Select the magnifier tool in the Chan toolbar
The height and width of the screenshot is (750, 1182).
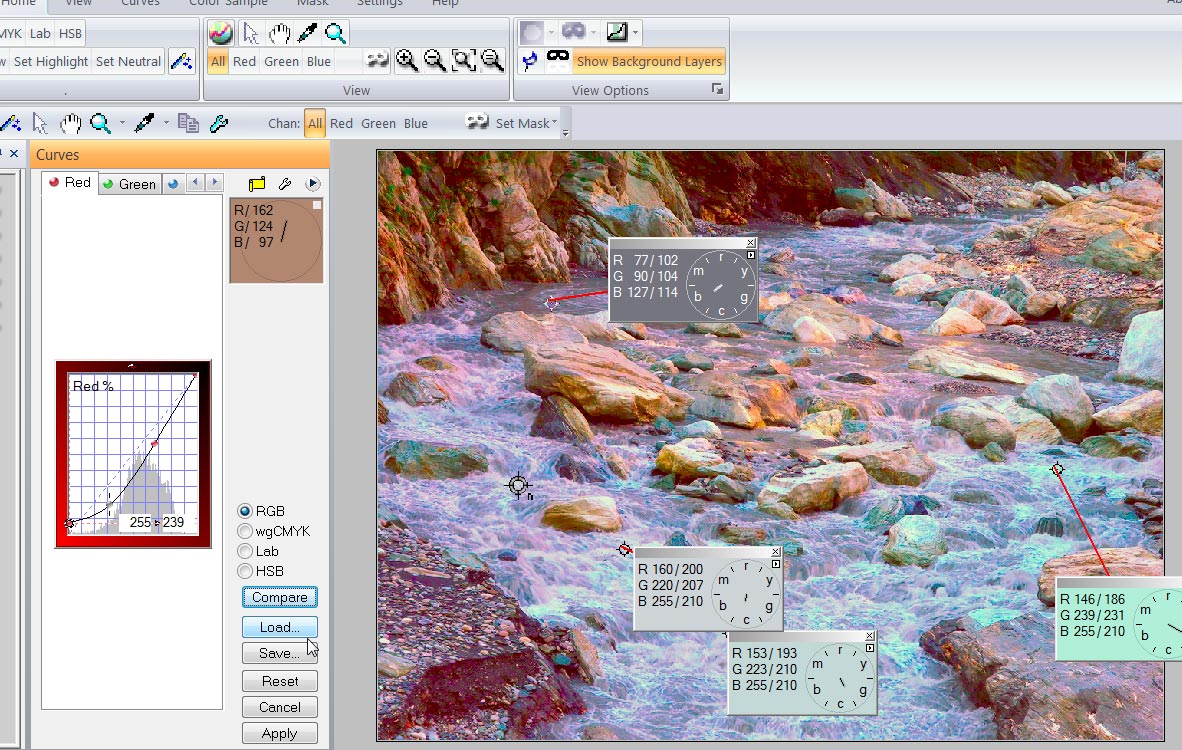pos(100,123)
